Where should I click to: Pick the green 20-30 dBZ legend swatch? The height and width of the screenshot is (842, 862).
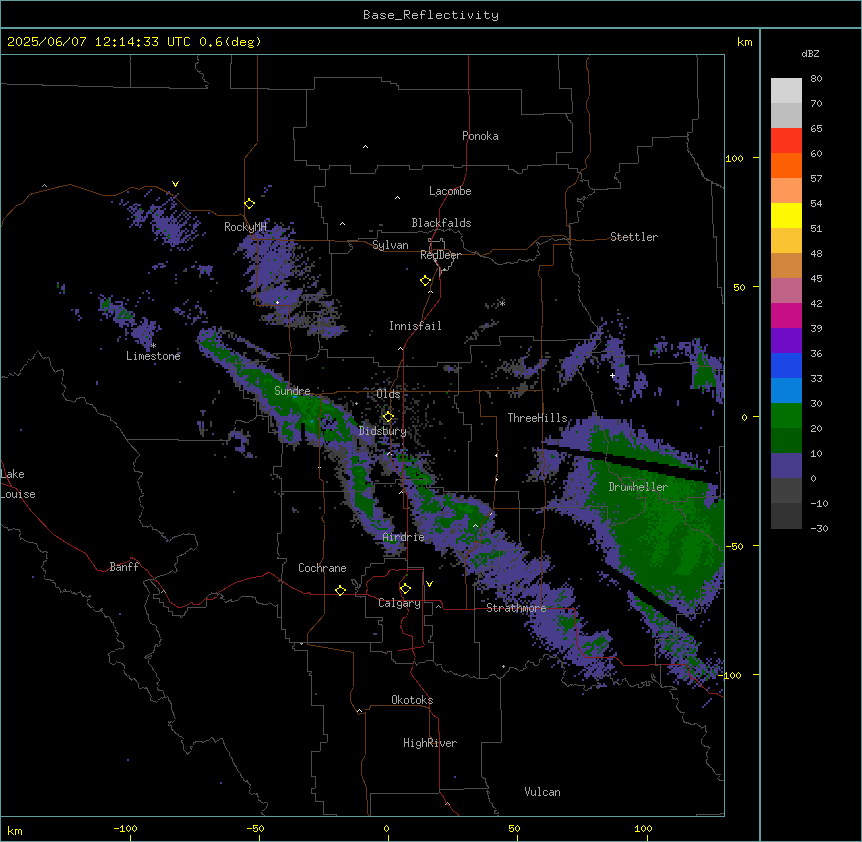[x=786, y=416]
